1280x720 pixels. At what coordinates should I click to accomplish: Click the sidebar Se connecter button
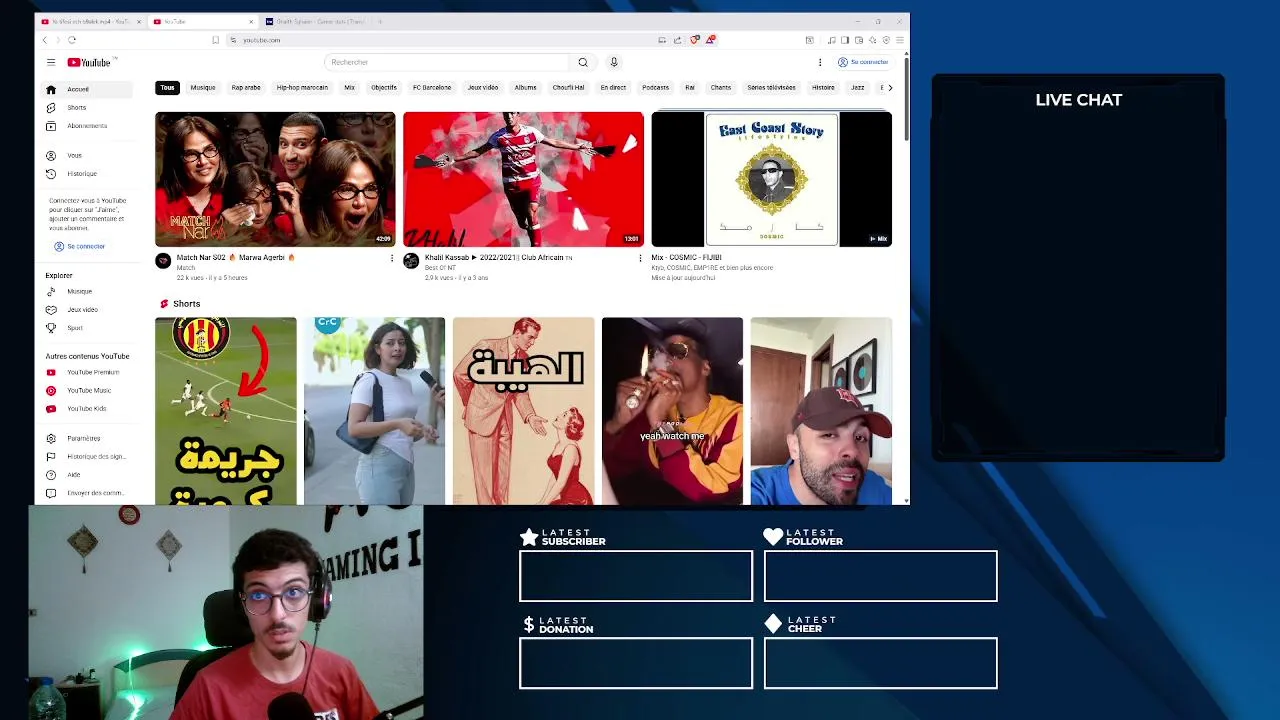coord(80,246)
